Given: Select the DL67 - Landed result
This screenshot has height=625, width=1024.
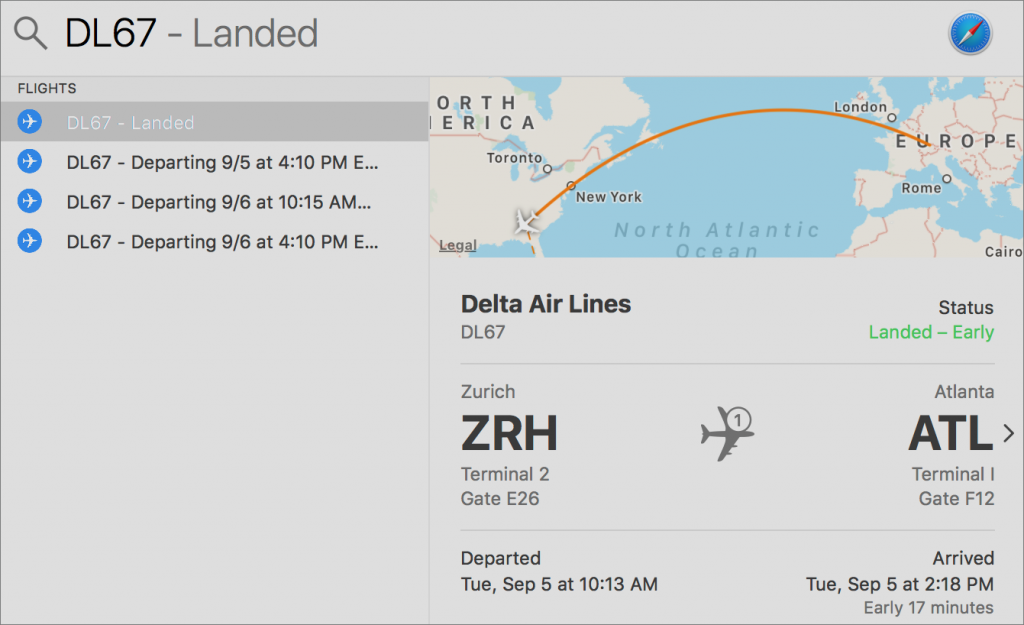Looking at the screenshot, I should 215,121.
